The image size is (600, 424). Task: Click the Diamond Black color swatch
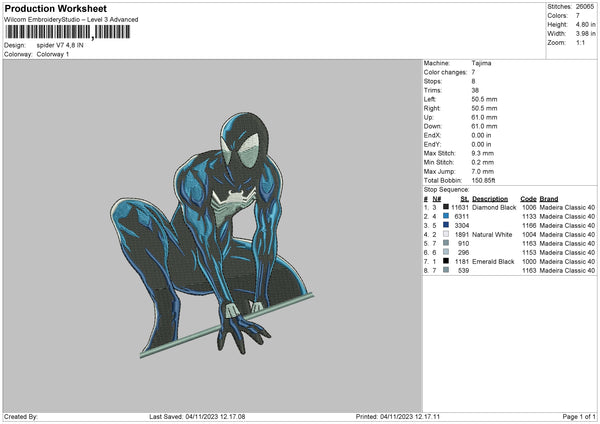click(445, 207)
